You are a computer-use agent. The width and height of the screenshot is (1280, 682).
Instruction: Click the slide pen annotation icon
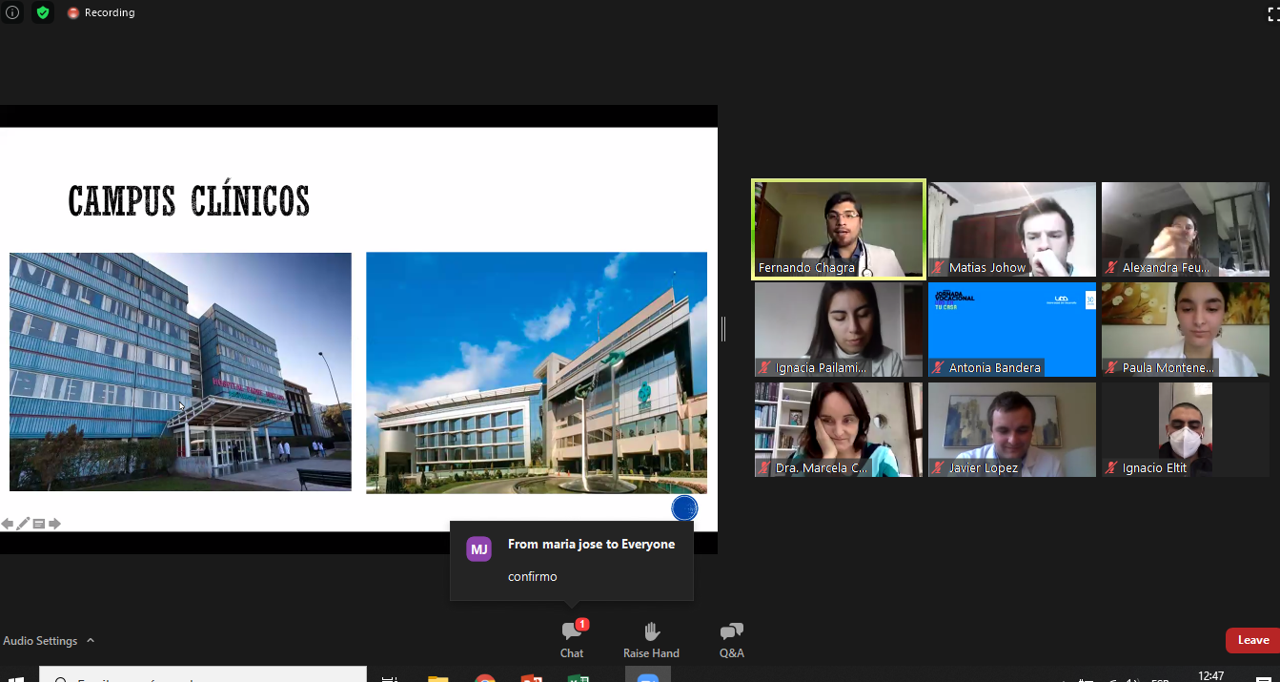coord(23,524)
